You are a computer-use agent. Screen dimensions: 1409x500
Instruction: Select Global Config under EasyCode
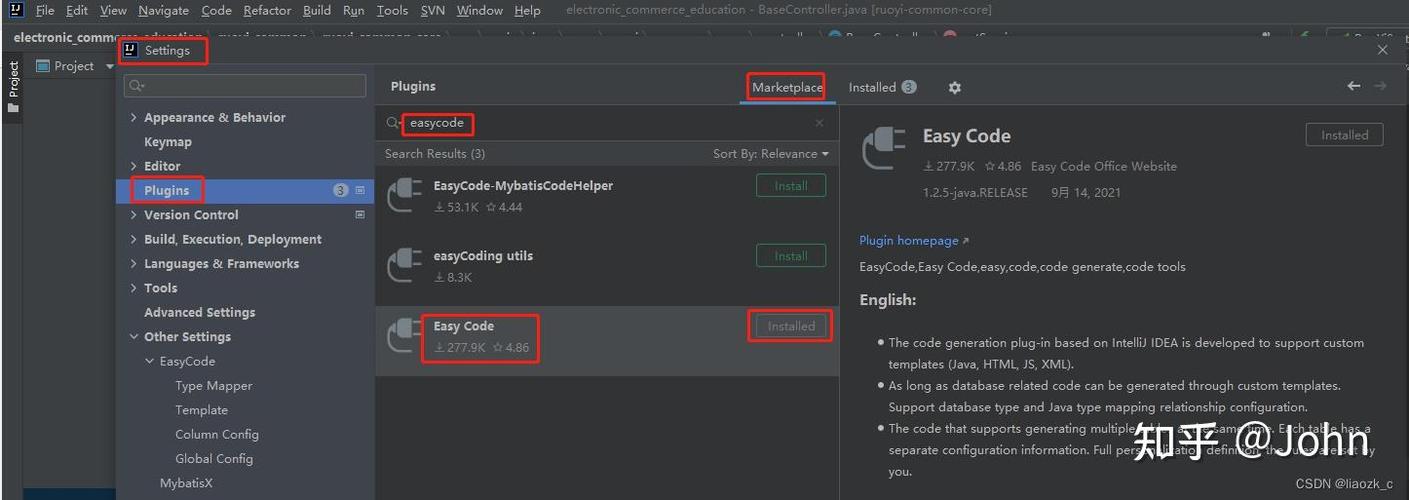pyautogui.click(x=214, y=459)
